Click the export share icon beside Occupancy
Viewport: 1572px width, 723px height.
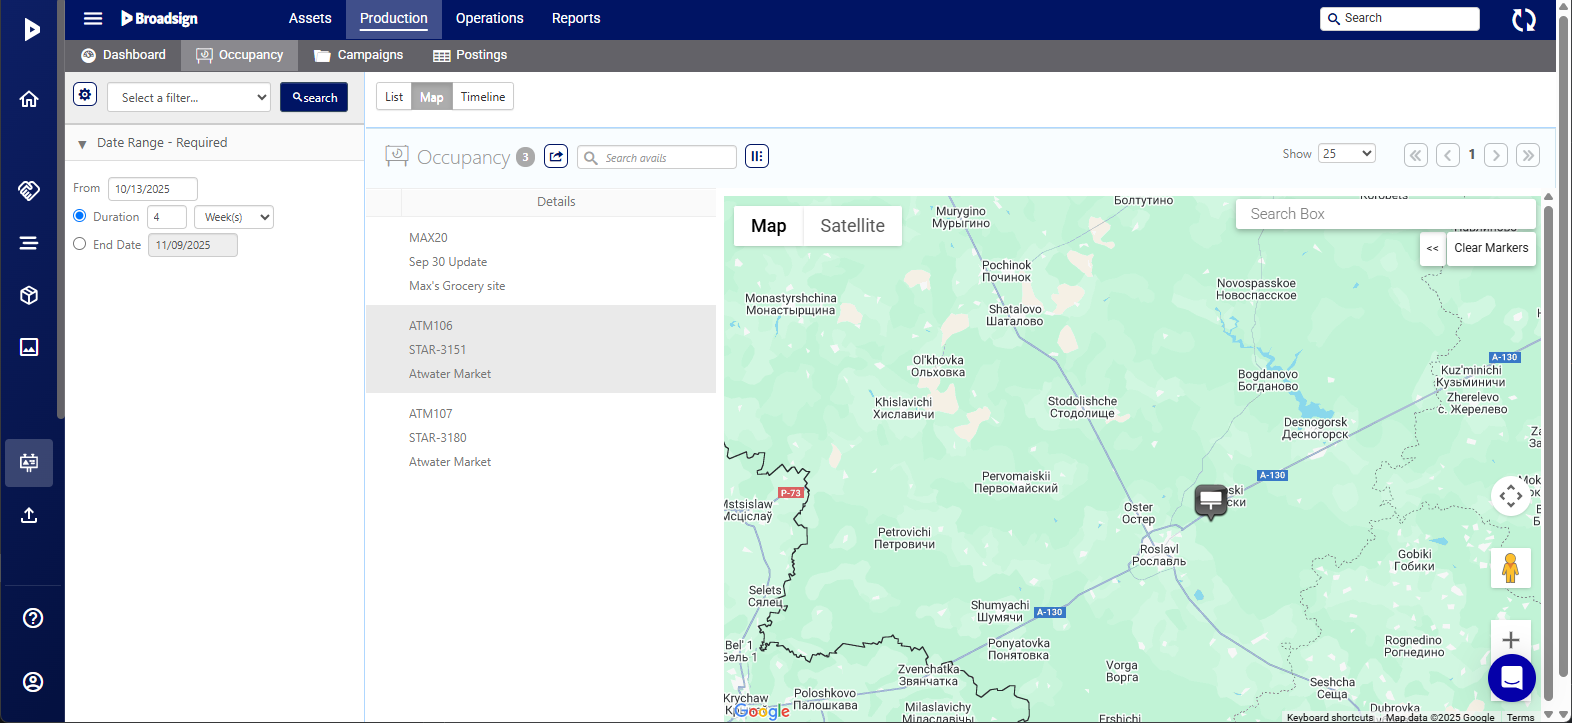pyautogui.click(x=556, y=156)
